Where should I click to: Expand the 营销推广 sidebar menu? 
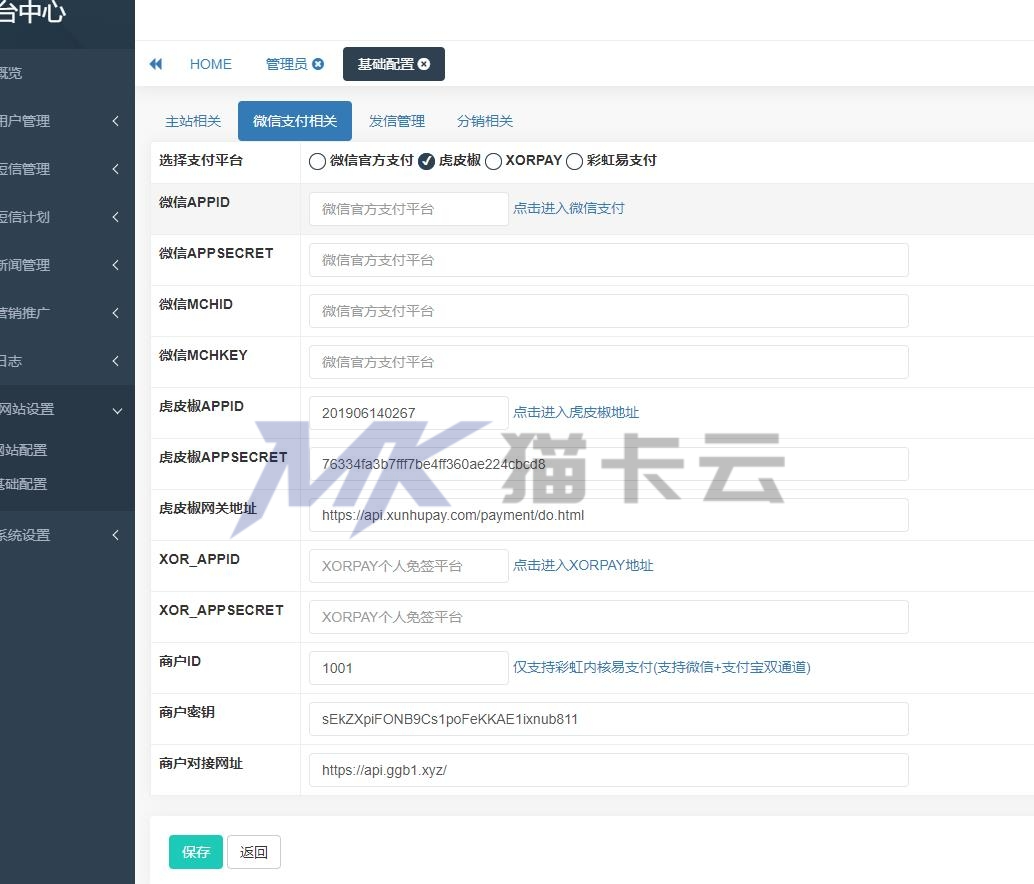[x=67, y=313]
